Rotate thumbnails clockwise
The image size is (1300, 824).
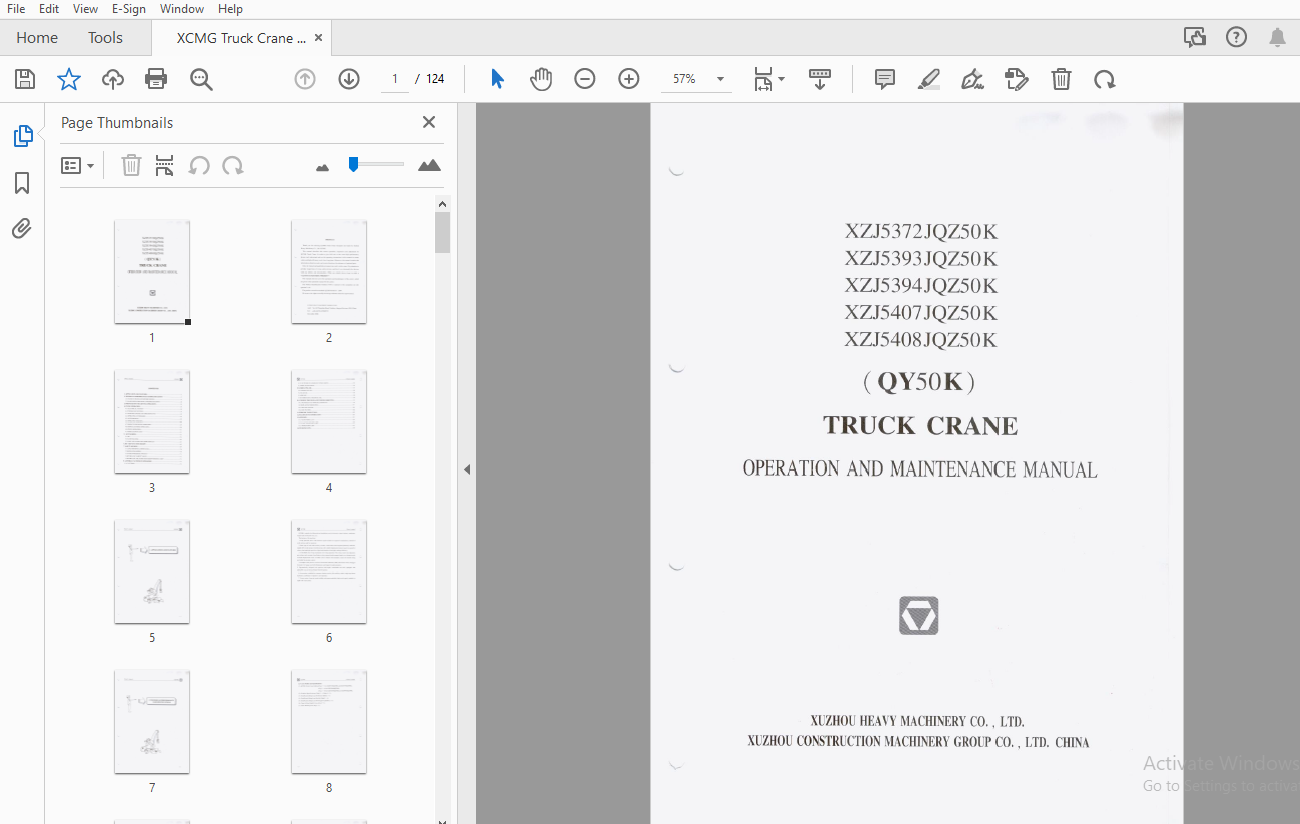point(233,165)
